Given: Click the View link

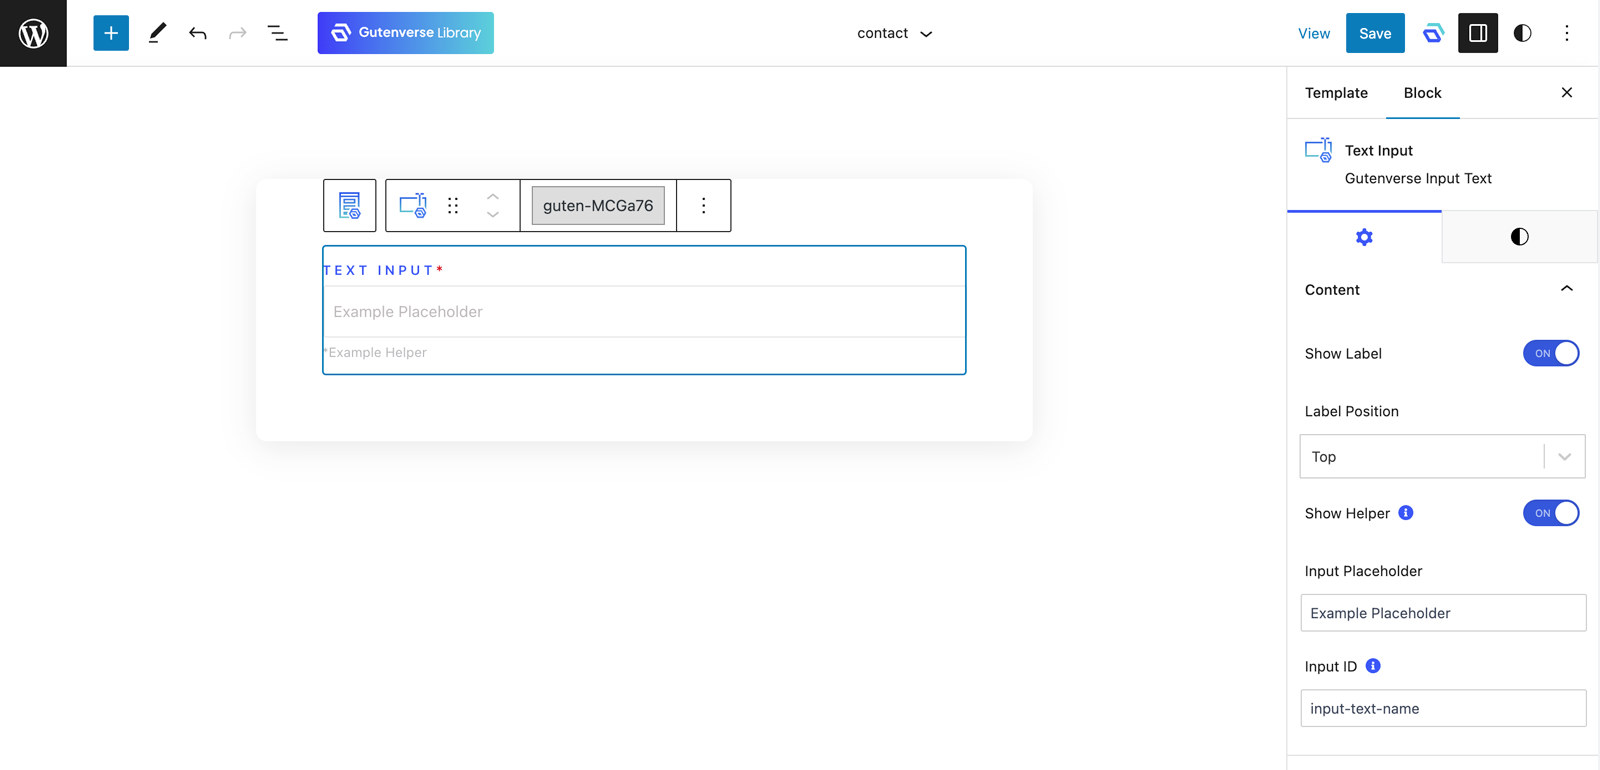Looking at the screenshot, I should [x=1314, y=33].
